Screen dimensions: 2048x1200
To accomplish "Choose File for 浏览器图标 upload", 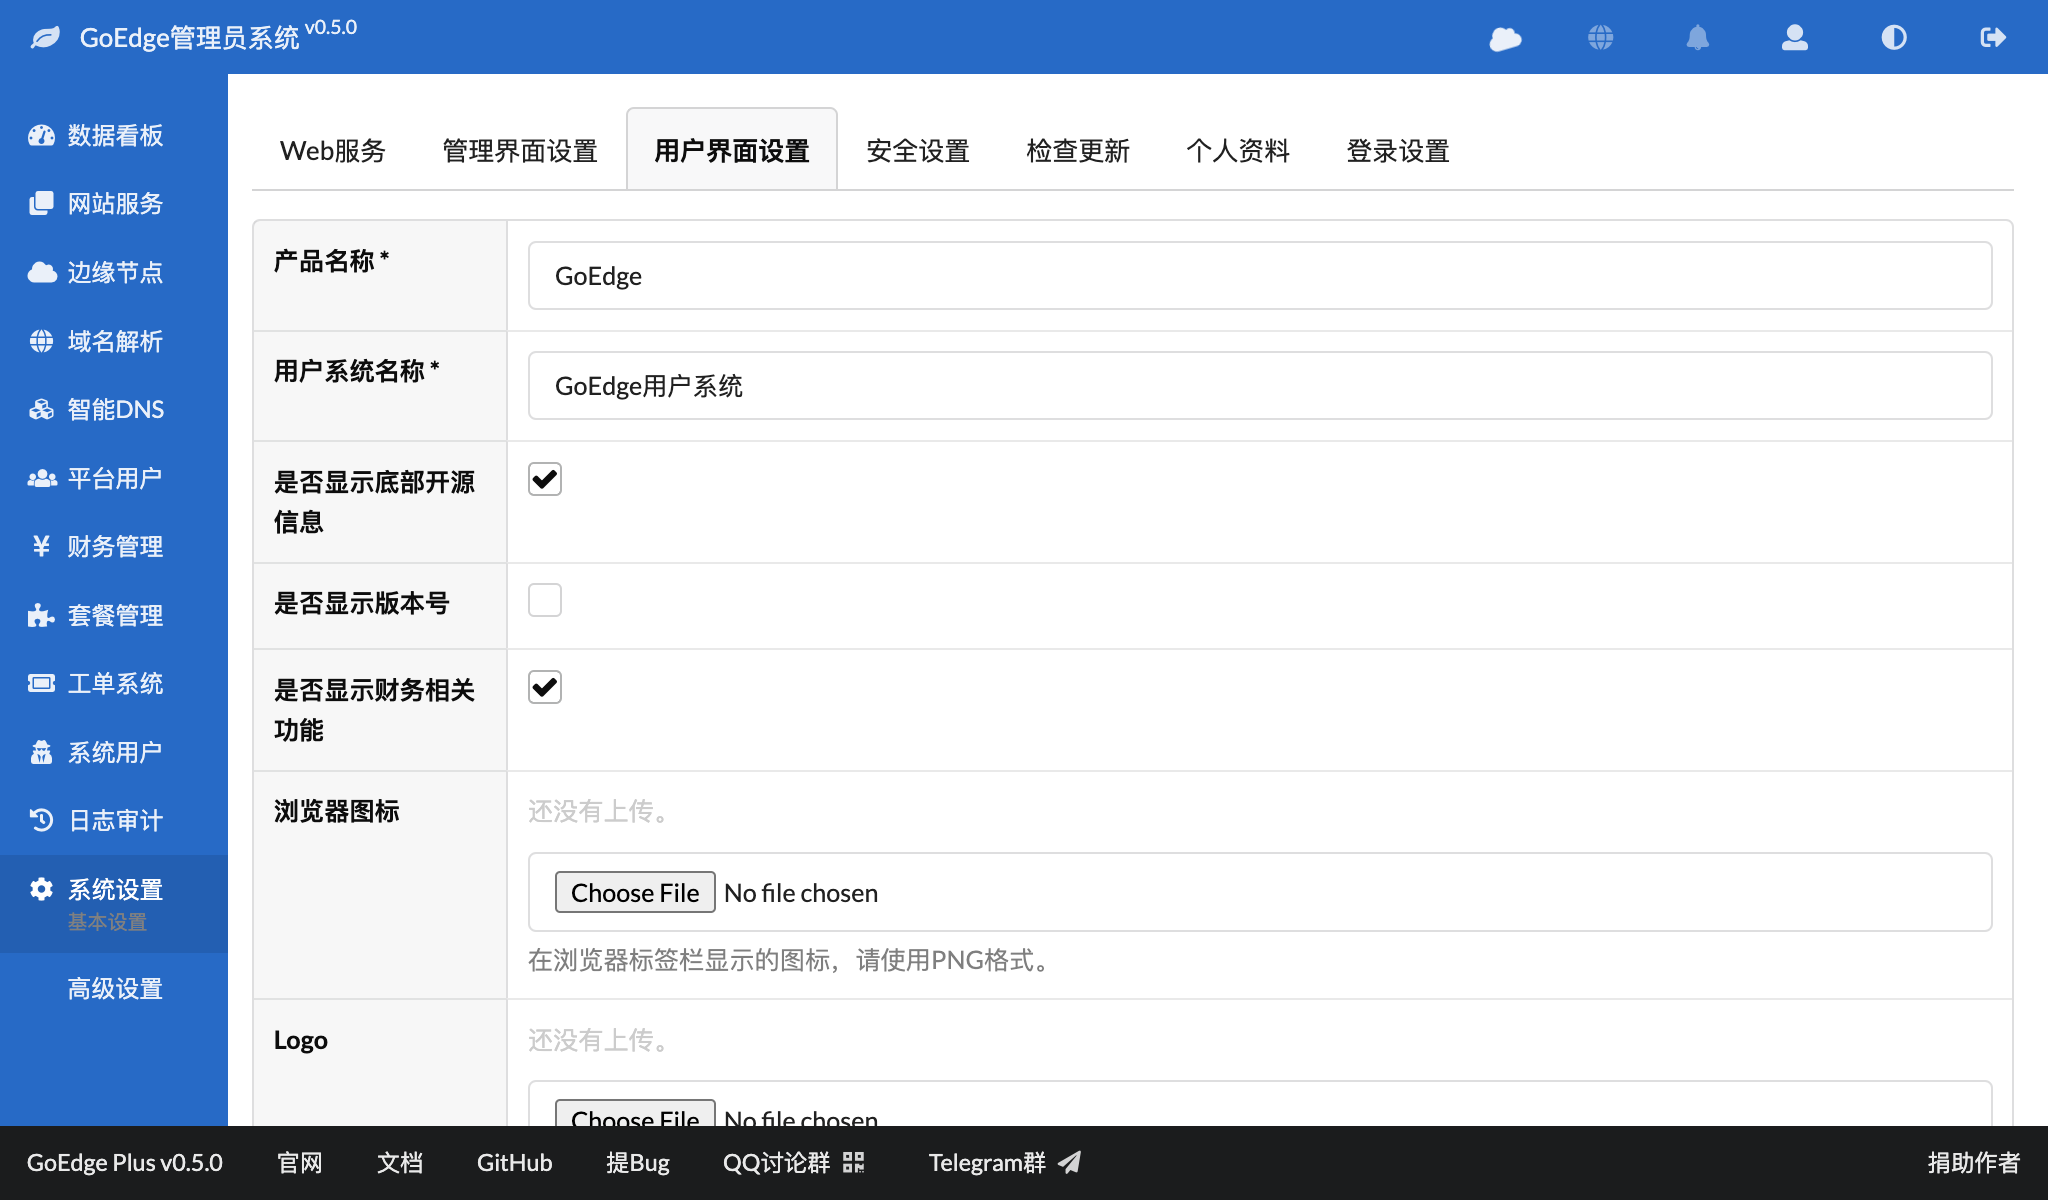I will (x=635, y=892).
